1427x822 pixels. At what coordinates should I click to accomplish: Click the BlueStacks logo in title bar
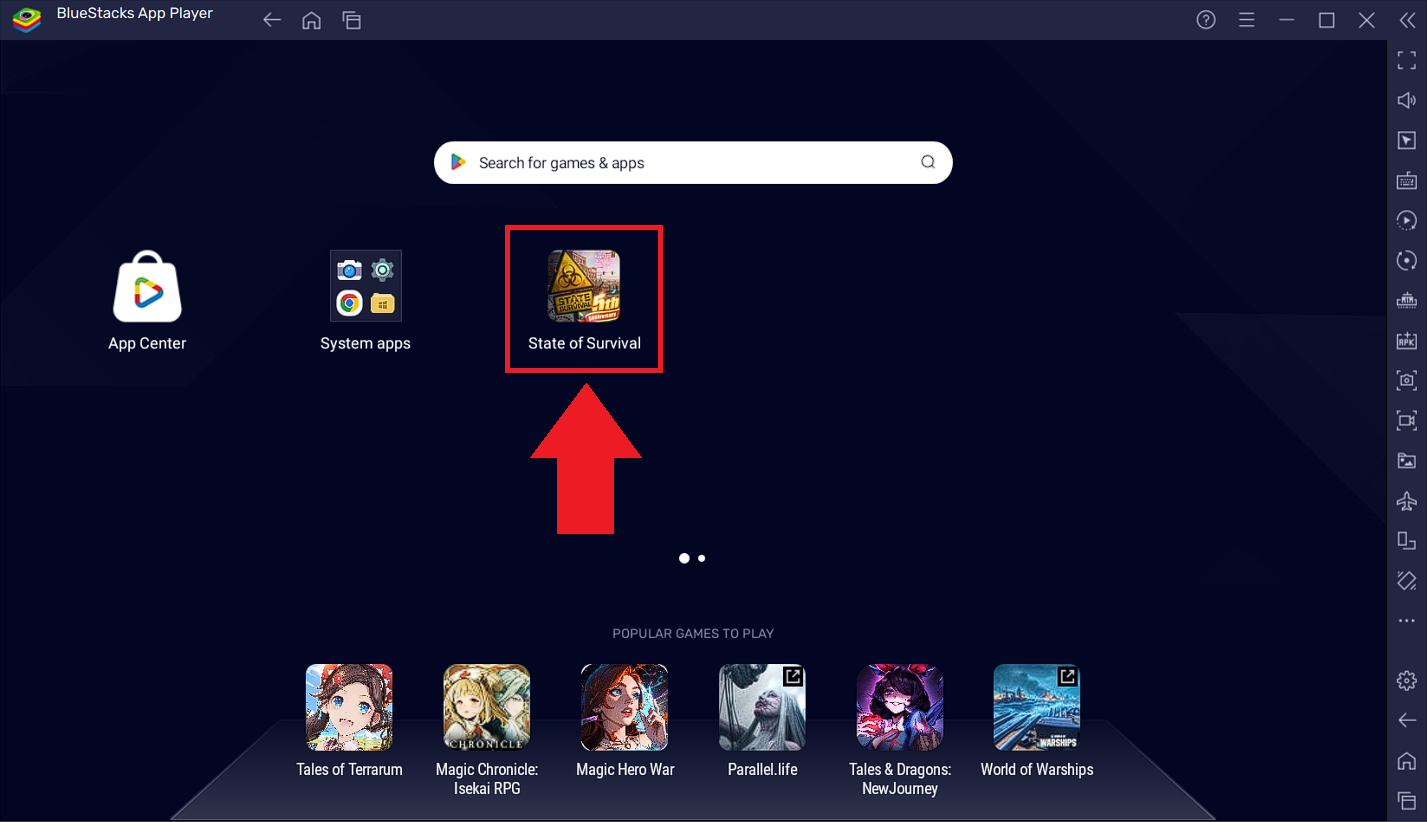(25, 20)
